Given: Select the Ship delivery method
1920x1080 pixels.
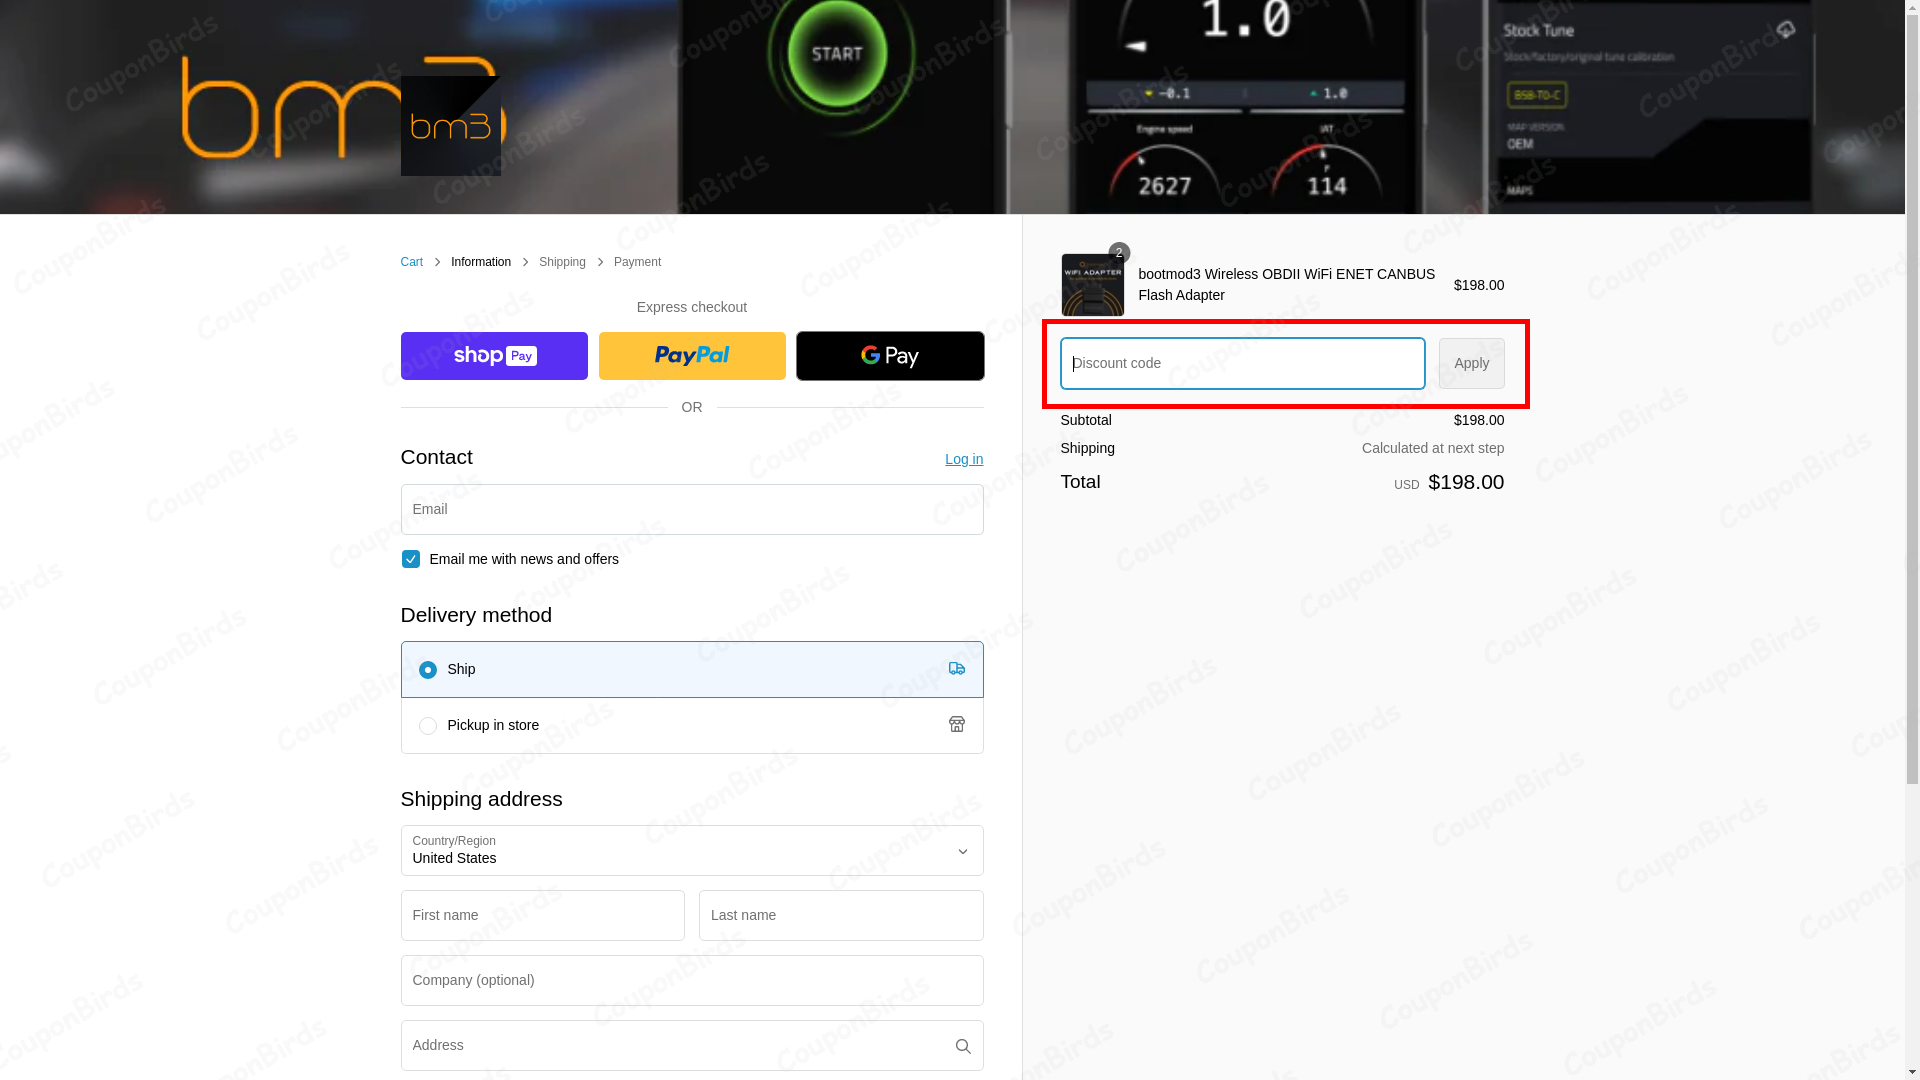Looking at the screenshot, I should (x=428, y=670).
